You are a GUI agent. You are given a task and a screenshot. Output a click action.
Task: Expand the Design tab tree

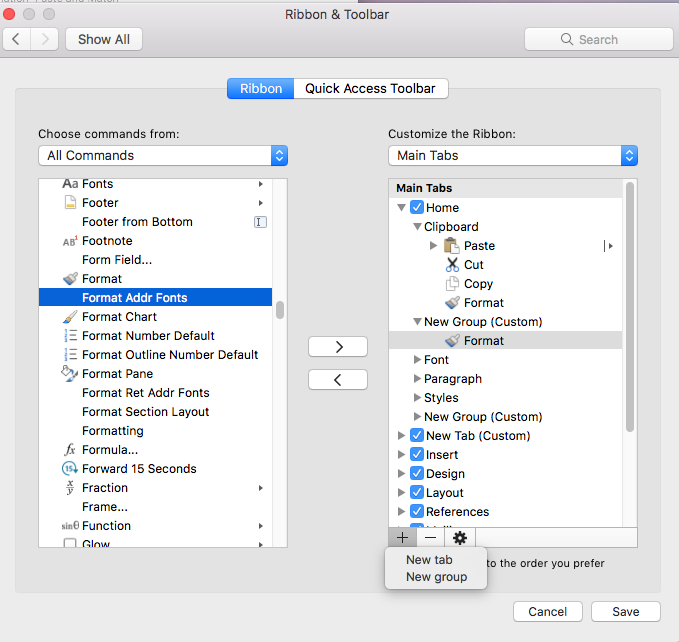coord(401,473)
